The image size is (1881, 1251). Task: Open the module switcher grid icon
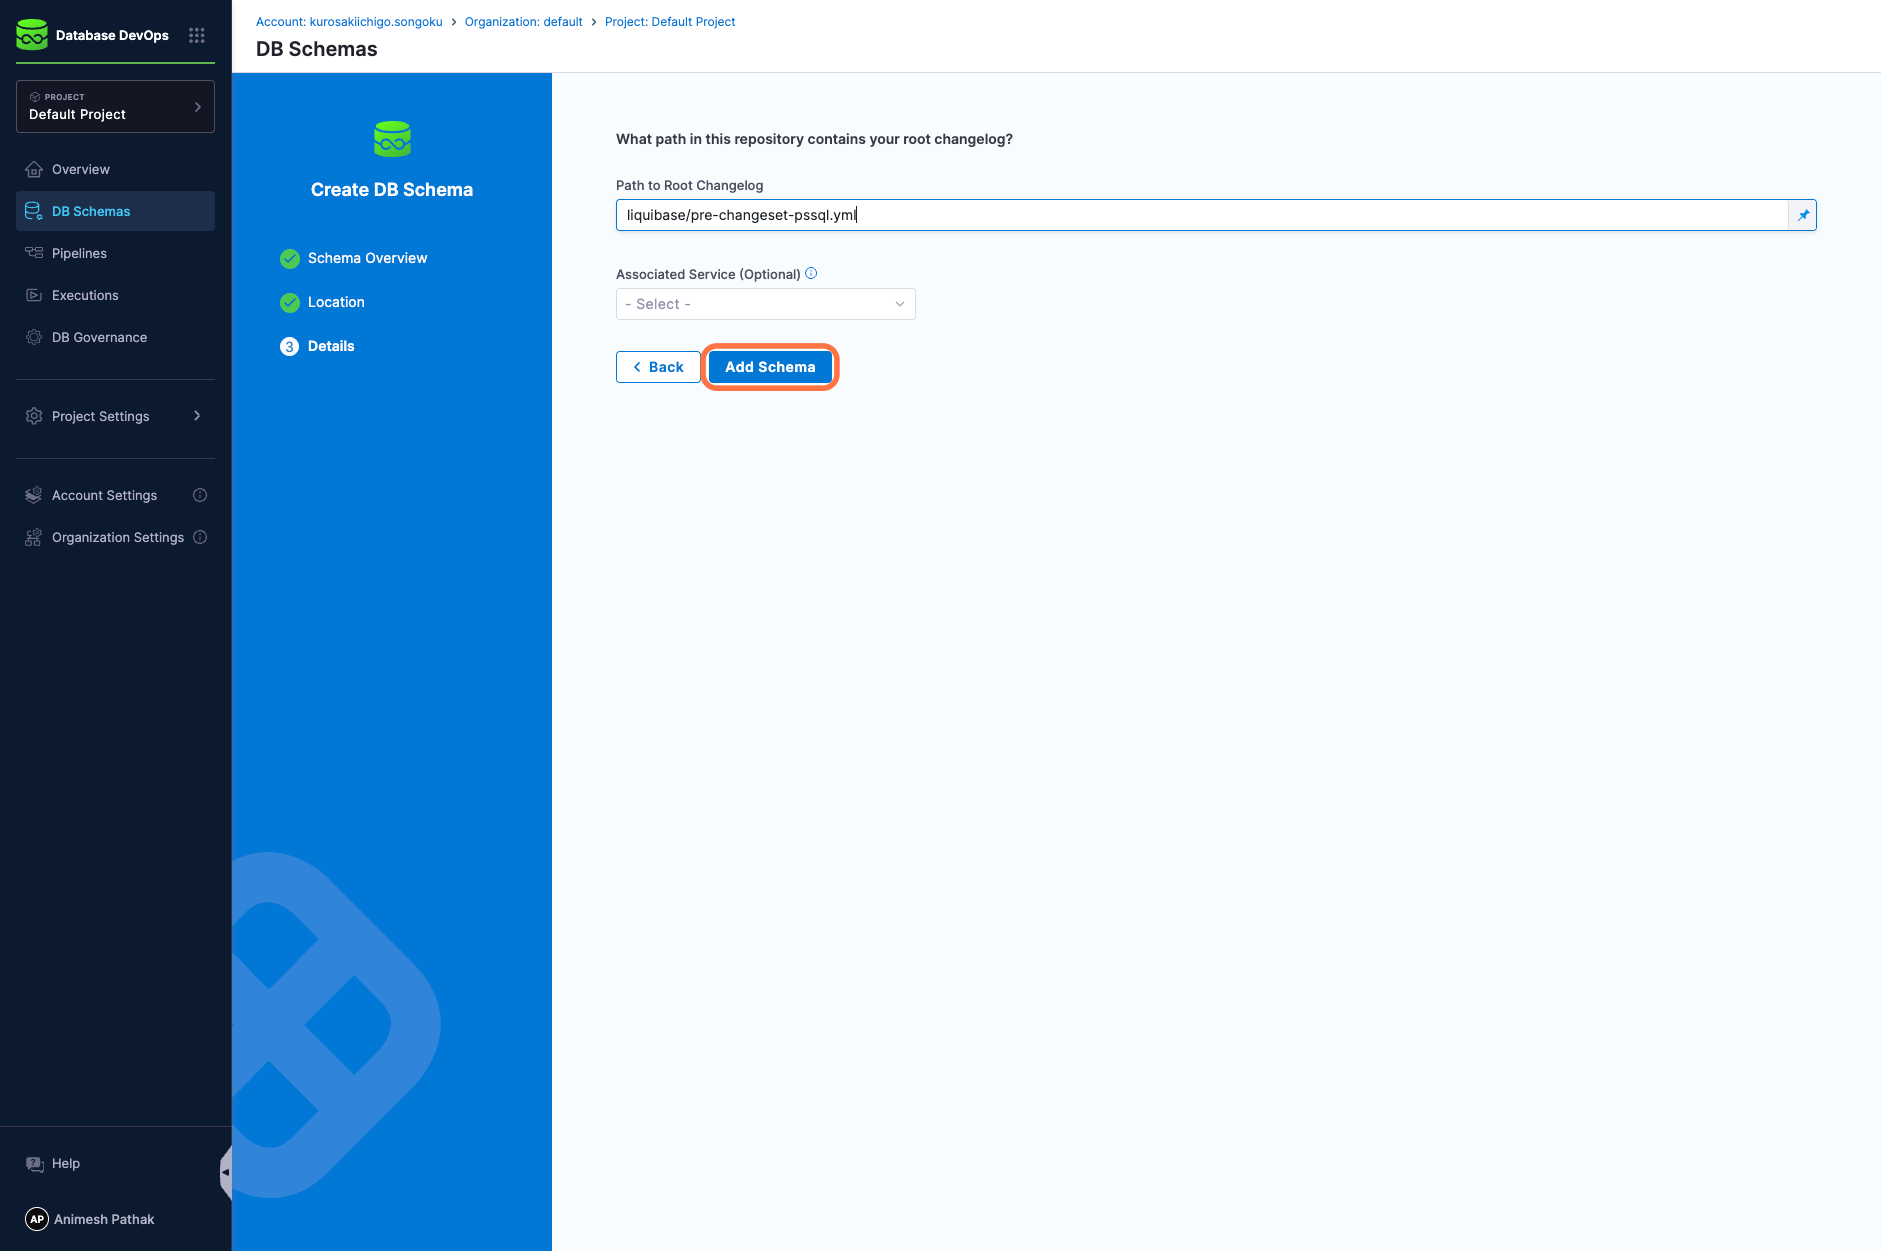pos(197,35)
